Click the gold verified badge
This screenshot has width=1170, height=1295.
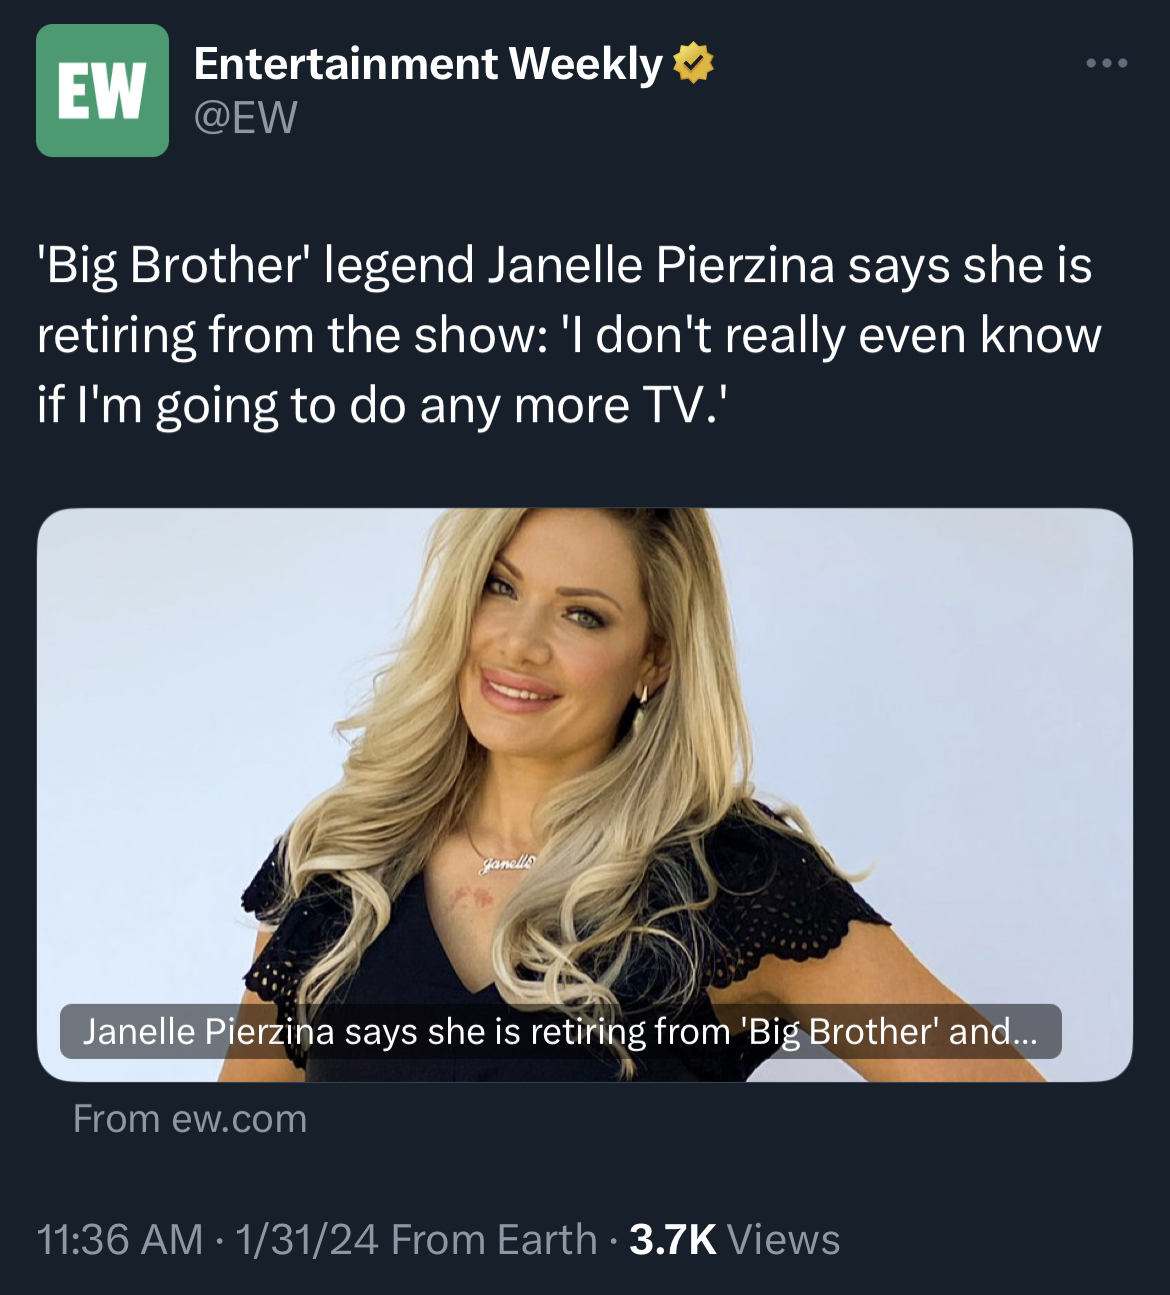tap(693, 64)
